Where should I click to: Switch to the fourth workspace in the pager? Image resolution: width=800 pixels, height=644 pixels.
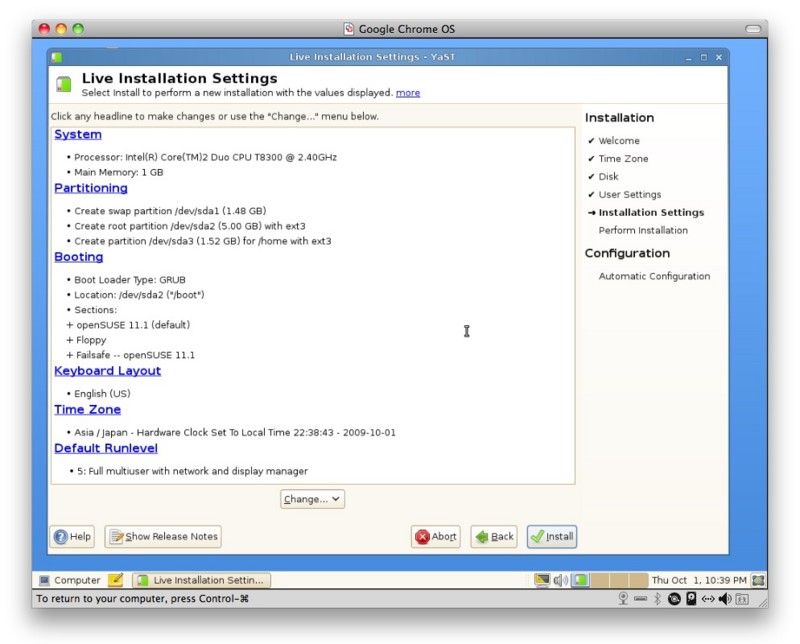pos(638,580)
